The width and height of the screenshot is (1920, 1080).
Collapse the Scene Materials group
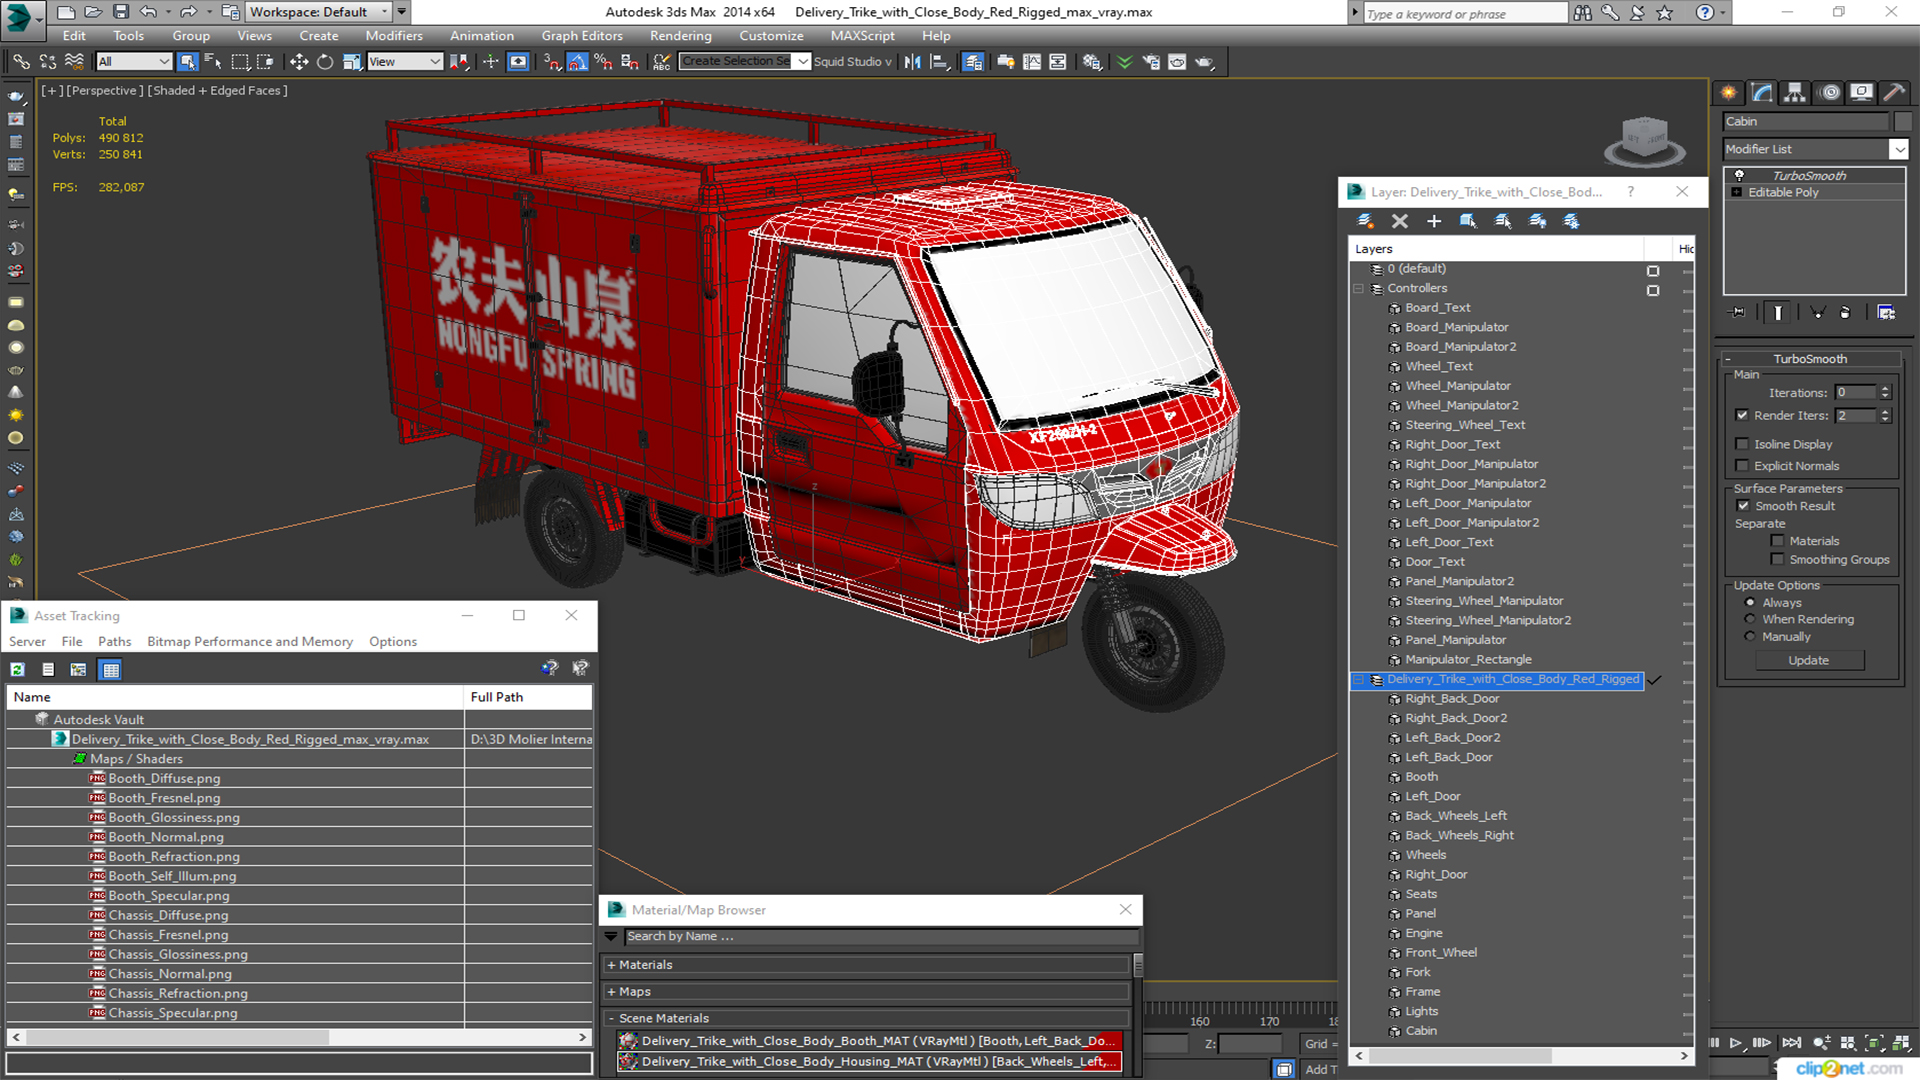(x=611, y=1019)
